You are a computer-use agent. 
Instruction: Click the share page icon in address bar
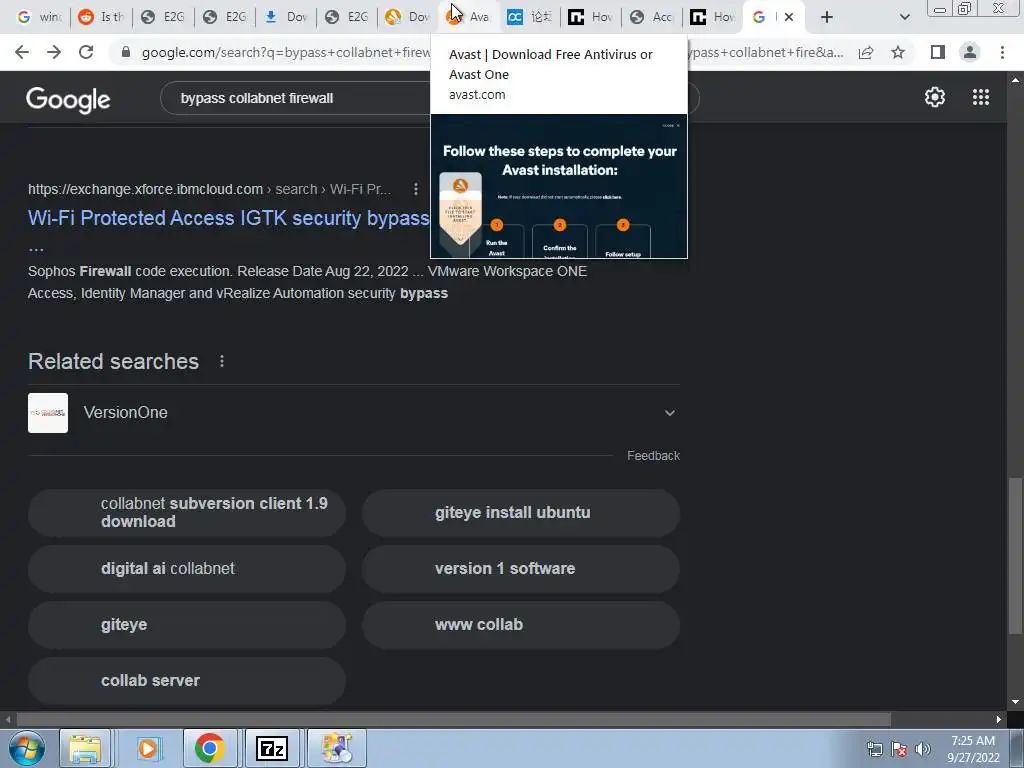coord(866,52)
